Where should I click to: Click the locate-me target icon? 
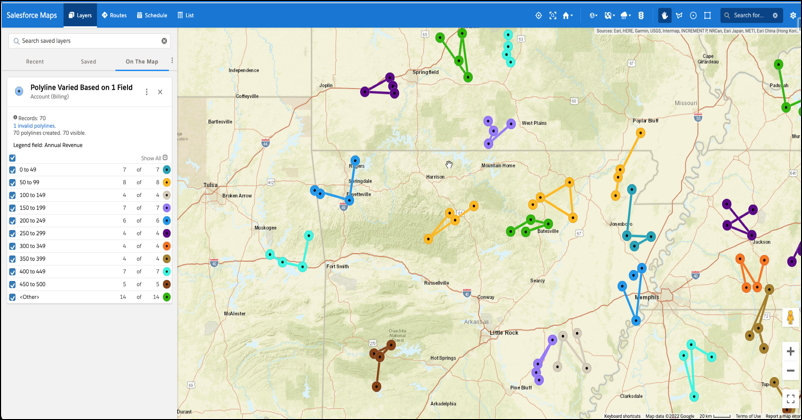tap(538, 15)
